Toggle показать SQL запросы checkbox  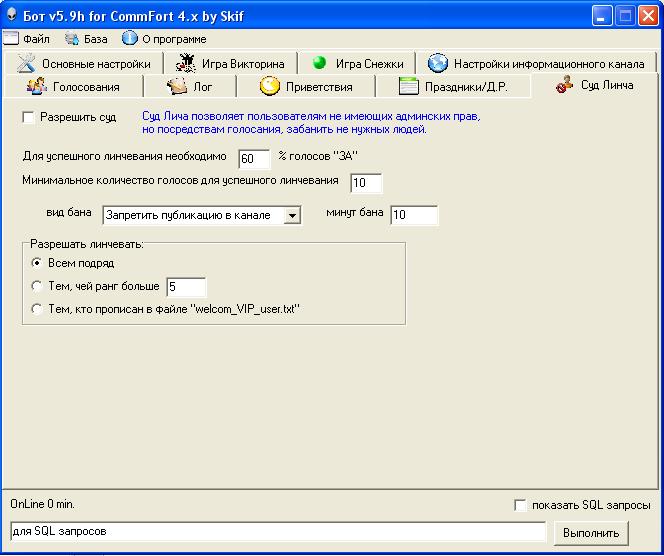[x=519, y=505]
